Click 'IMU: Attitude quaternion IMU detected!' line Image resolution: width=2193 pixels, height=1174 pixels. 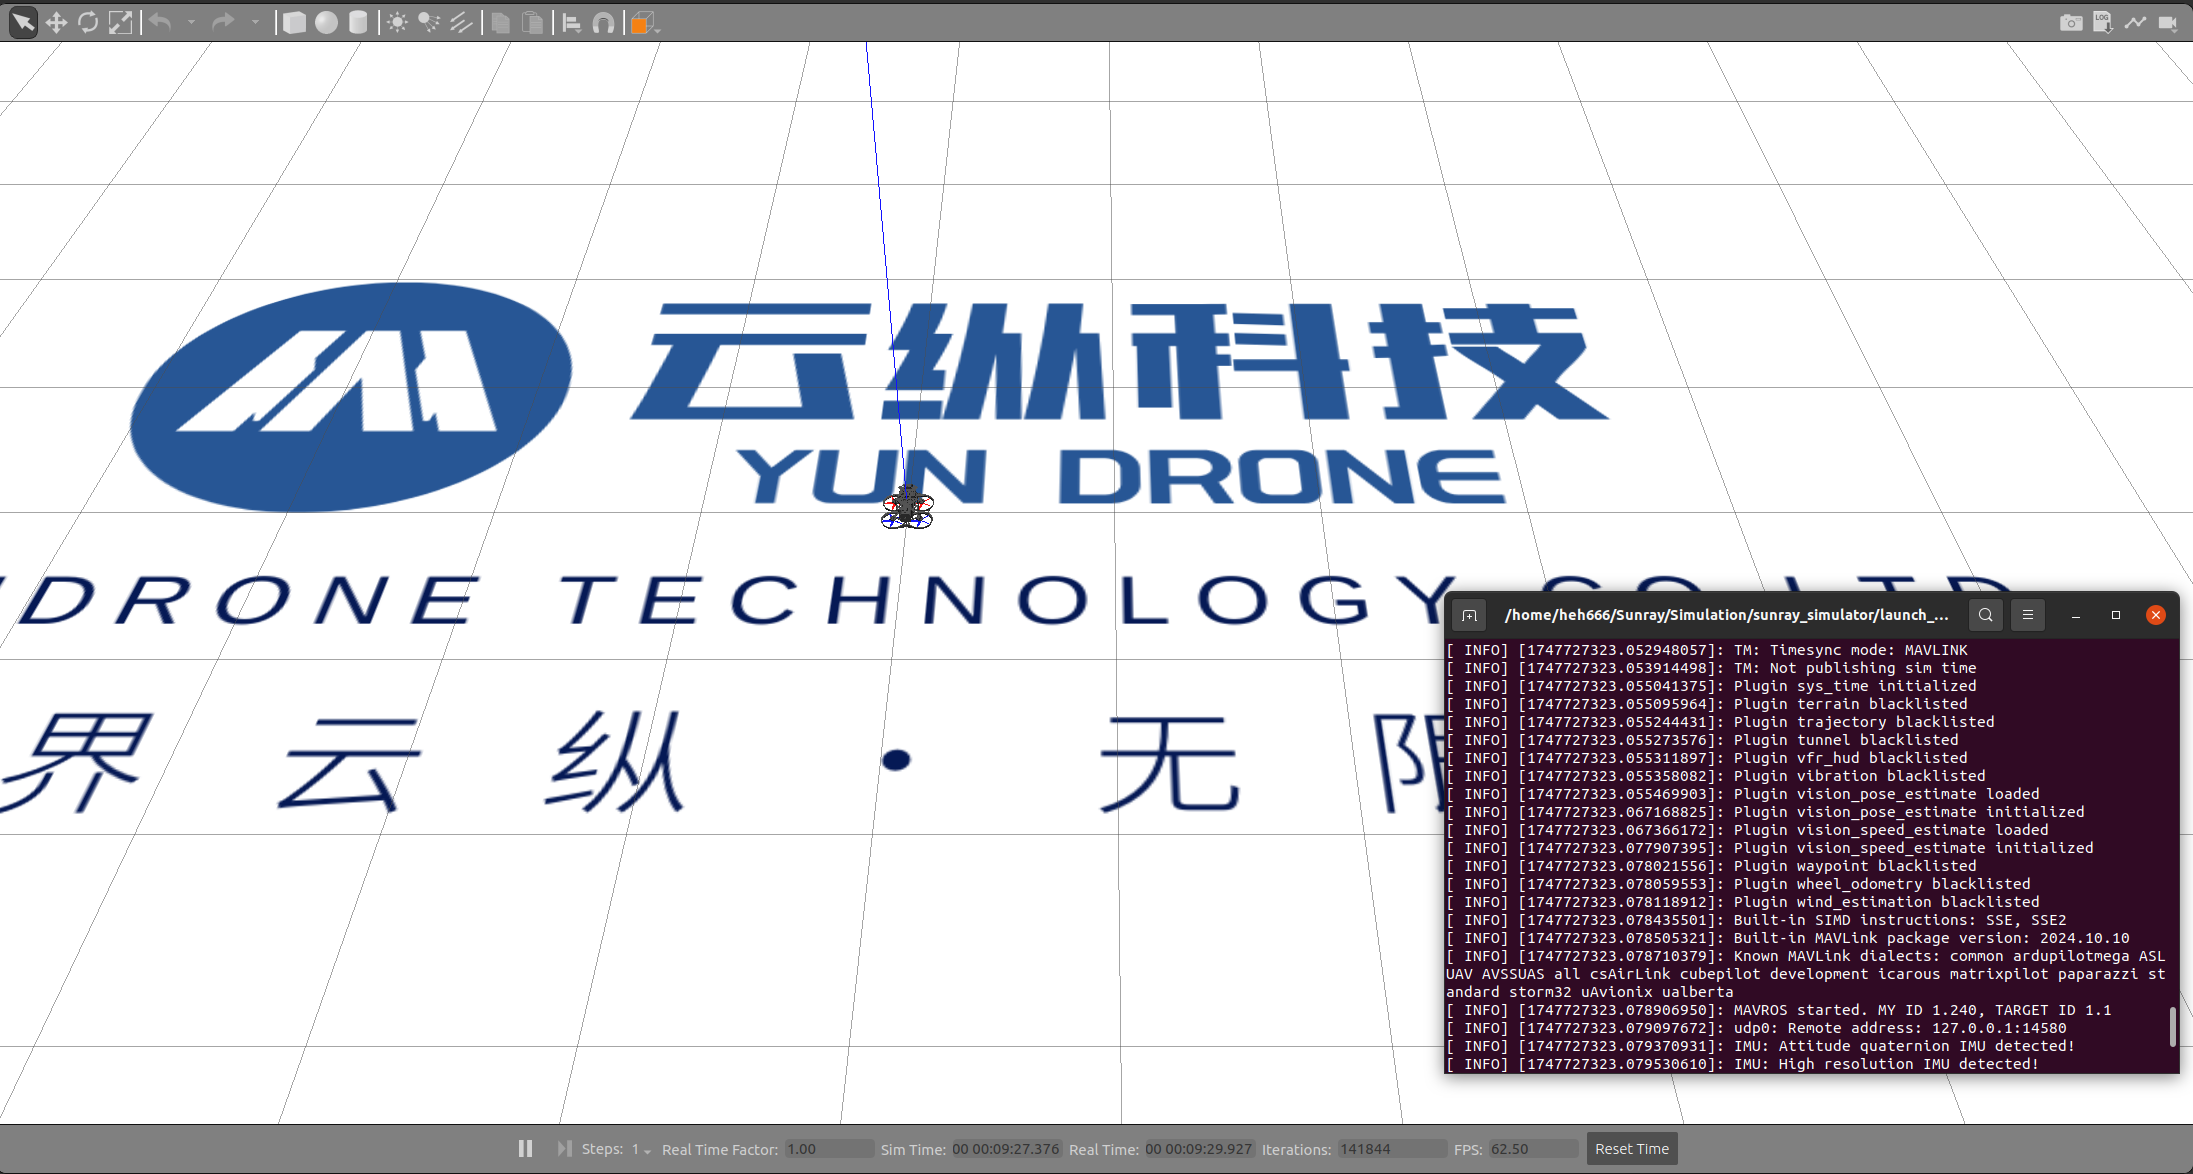click(x=1761, y=1046)
